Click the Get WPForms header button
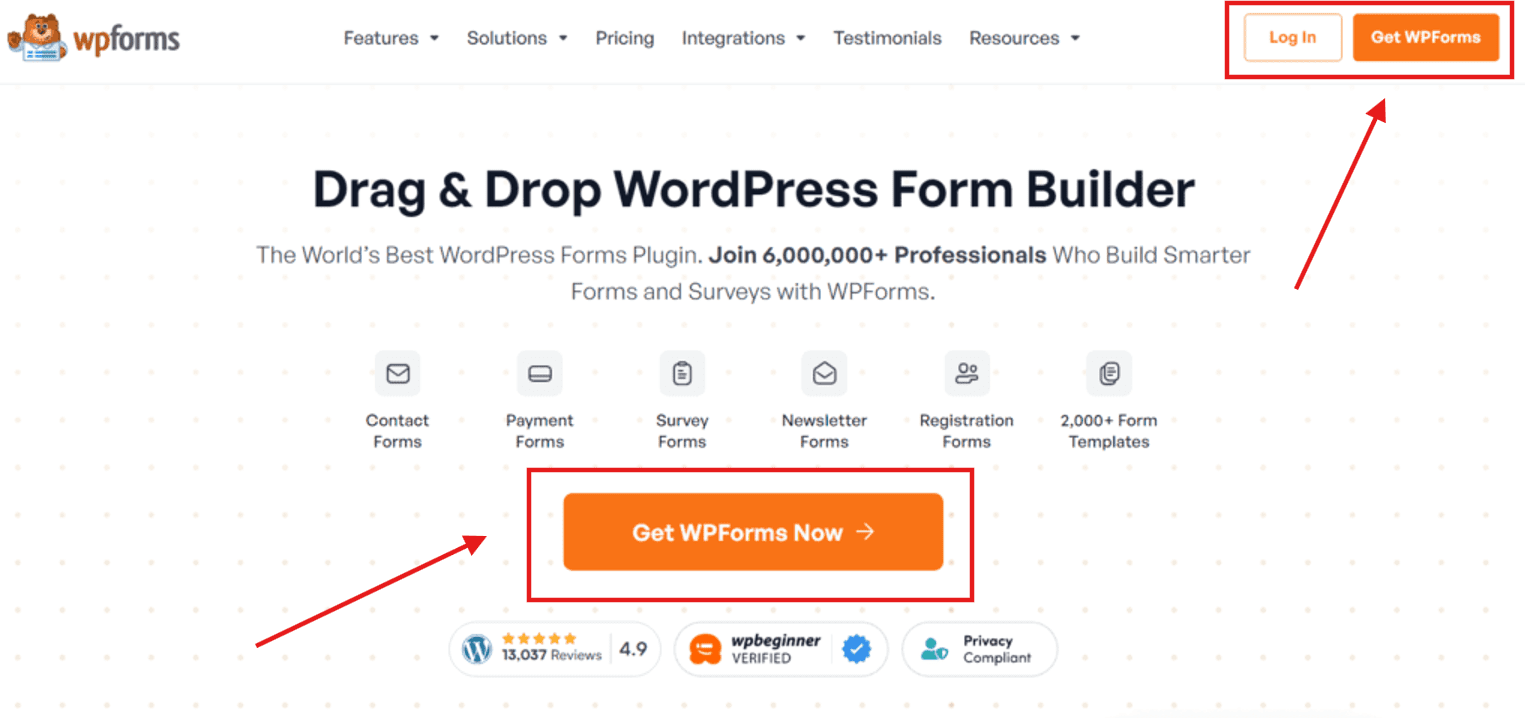The width and height of the screenshot is (1525, 718). click(x=1426, y=38)
